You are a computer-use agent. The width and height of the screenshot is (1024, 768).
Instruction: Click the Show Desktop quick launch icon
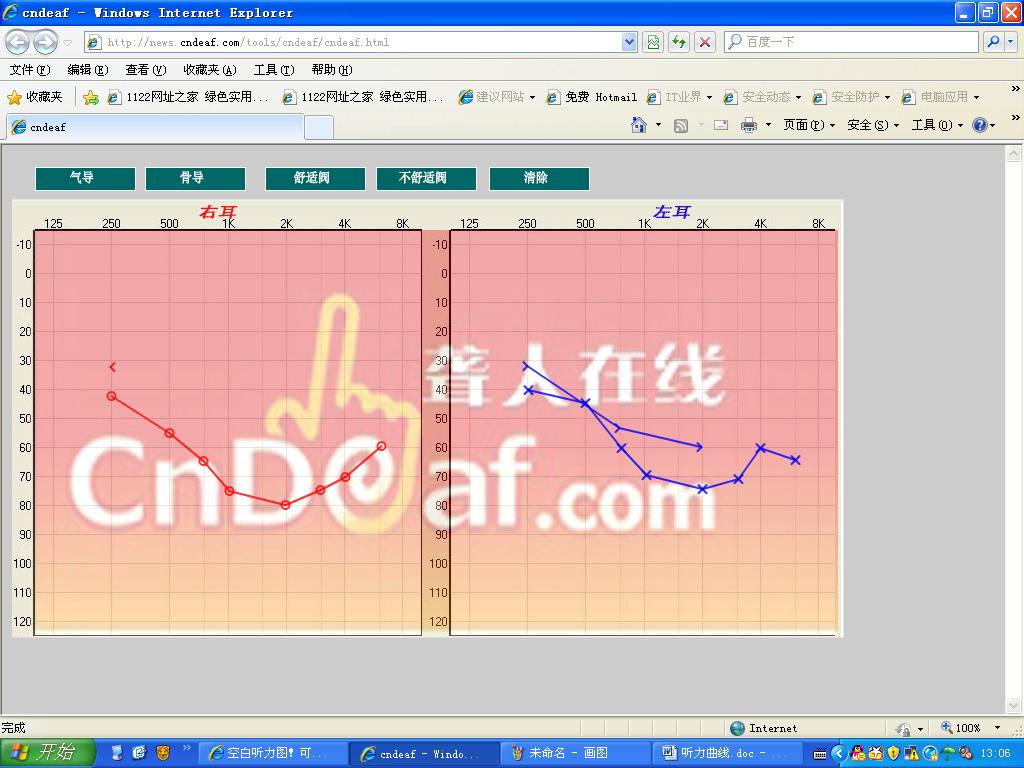coord(117,753)
